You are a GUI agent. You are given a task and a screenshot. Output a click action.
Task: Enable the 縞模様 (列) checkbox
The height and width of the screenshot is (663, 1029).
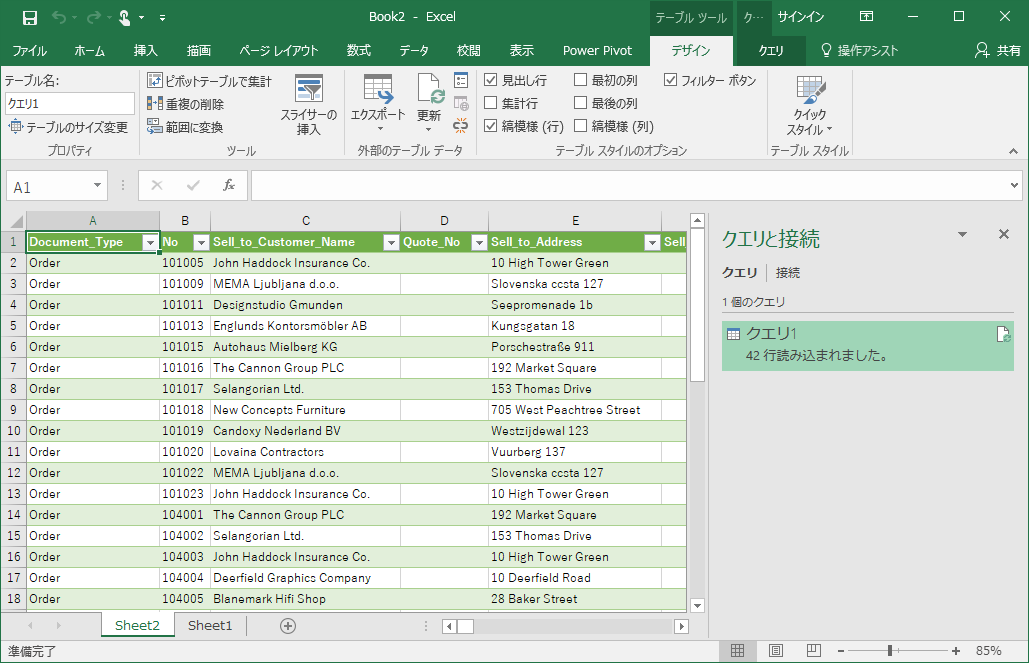click(580, 125)
